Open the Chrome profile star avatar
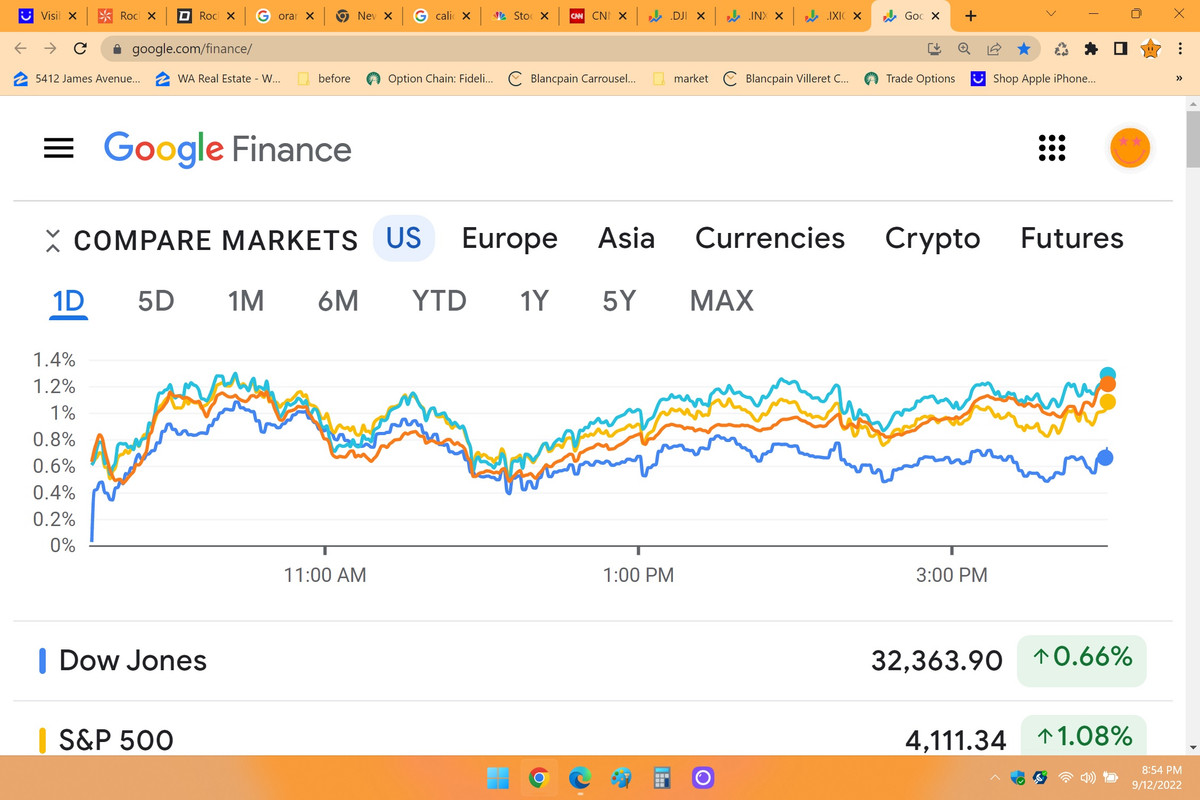 (1151, 48)
